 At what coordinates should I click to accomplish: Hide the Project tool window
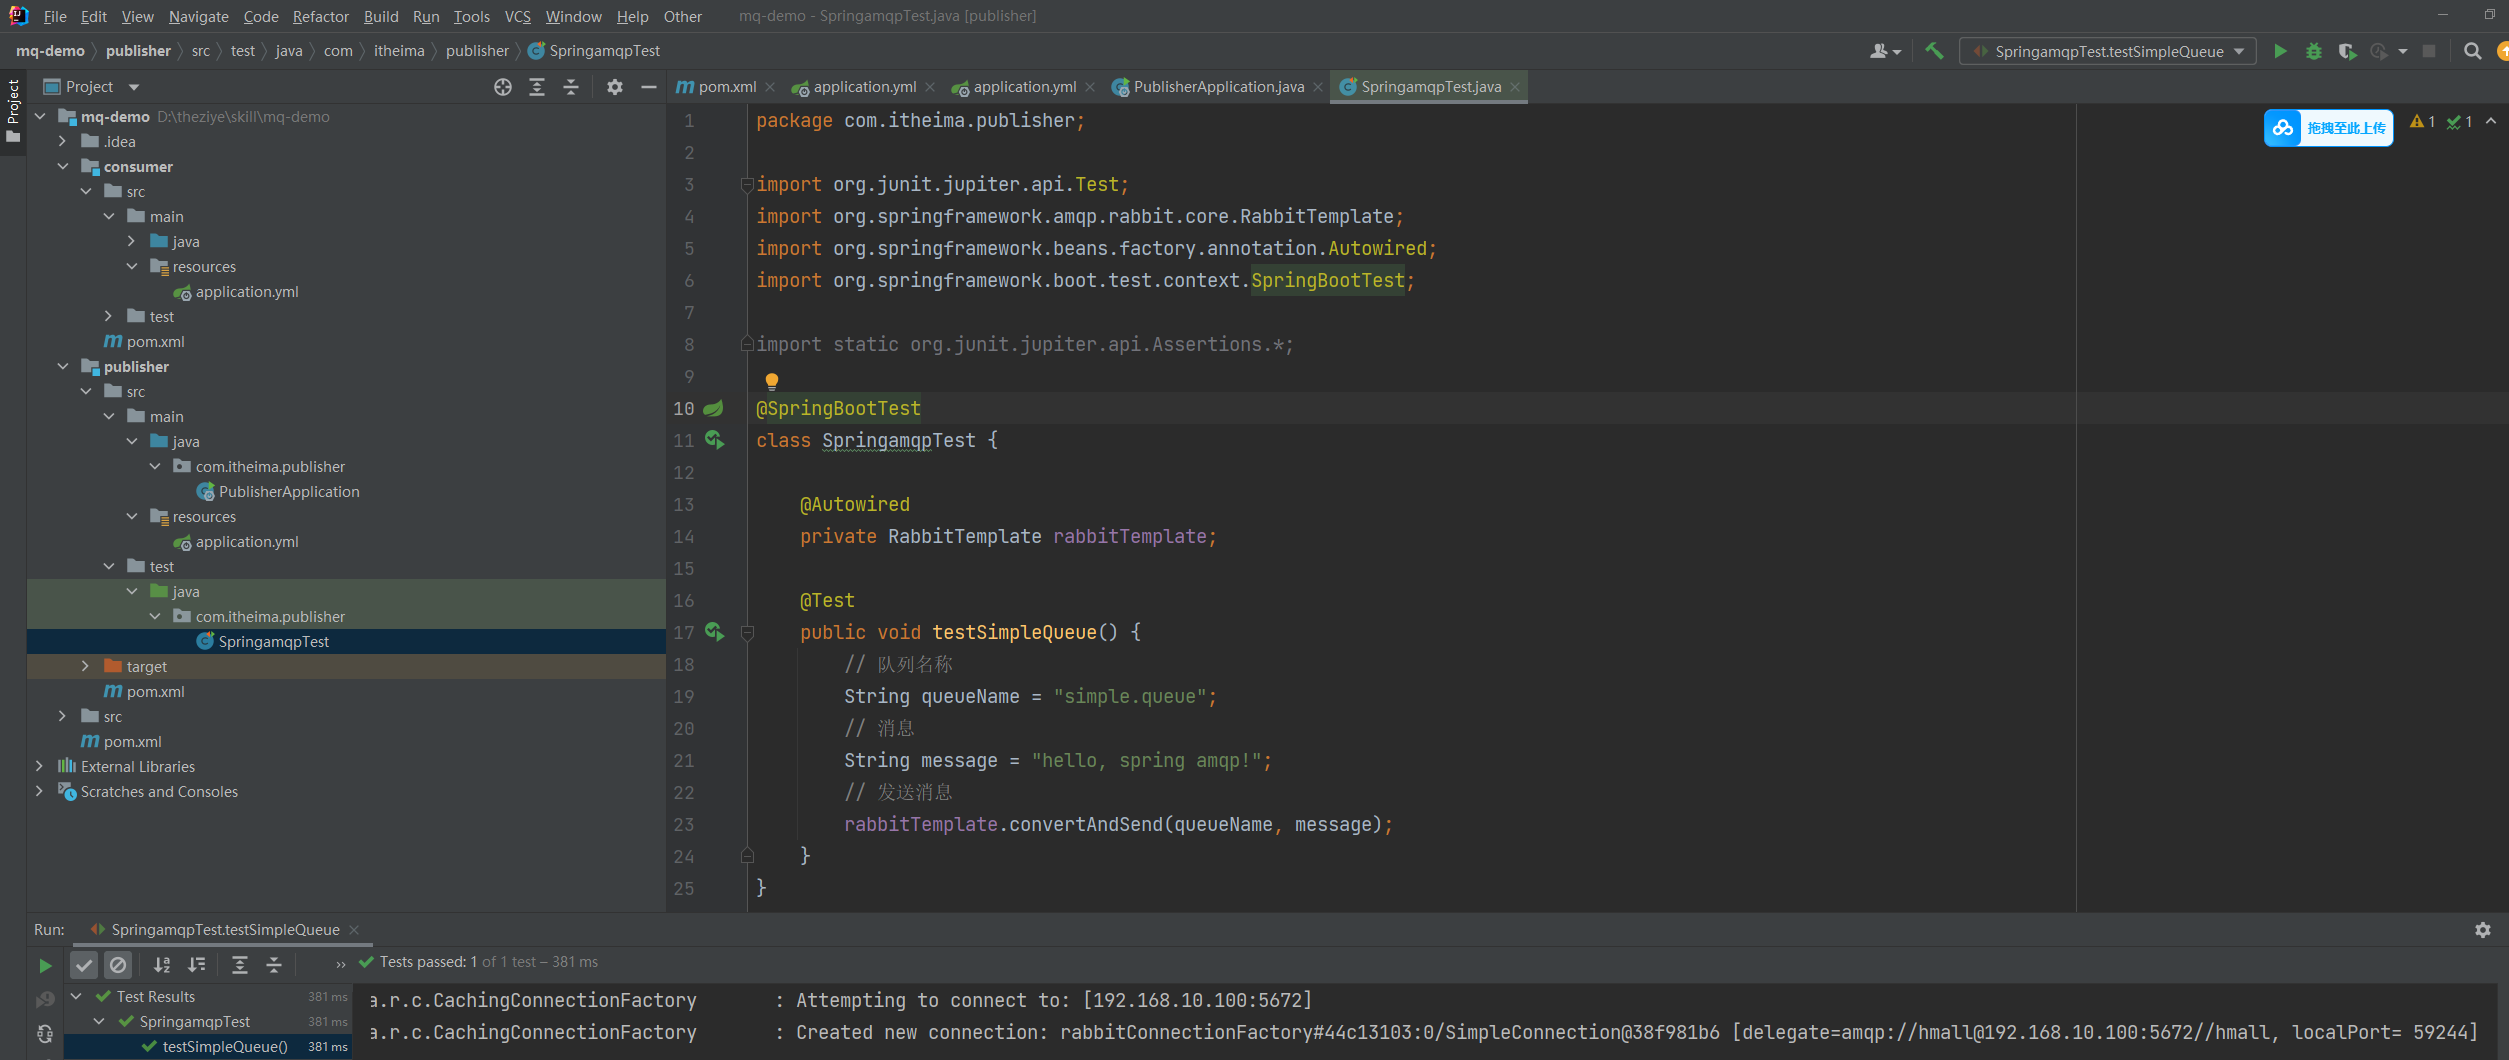tap(648, 87)
